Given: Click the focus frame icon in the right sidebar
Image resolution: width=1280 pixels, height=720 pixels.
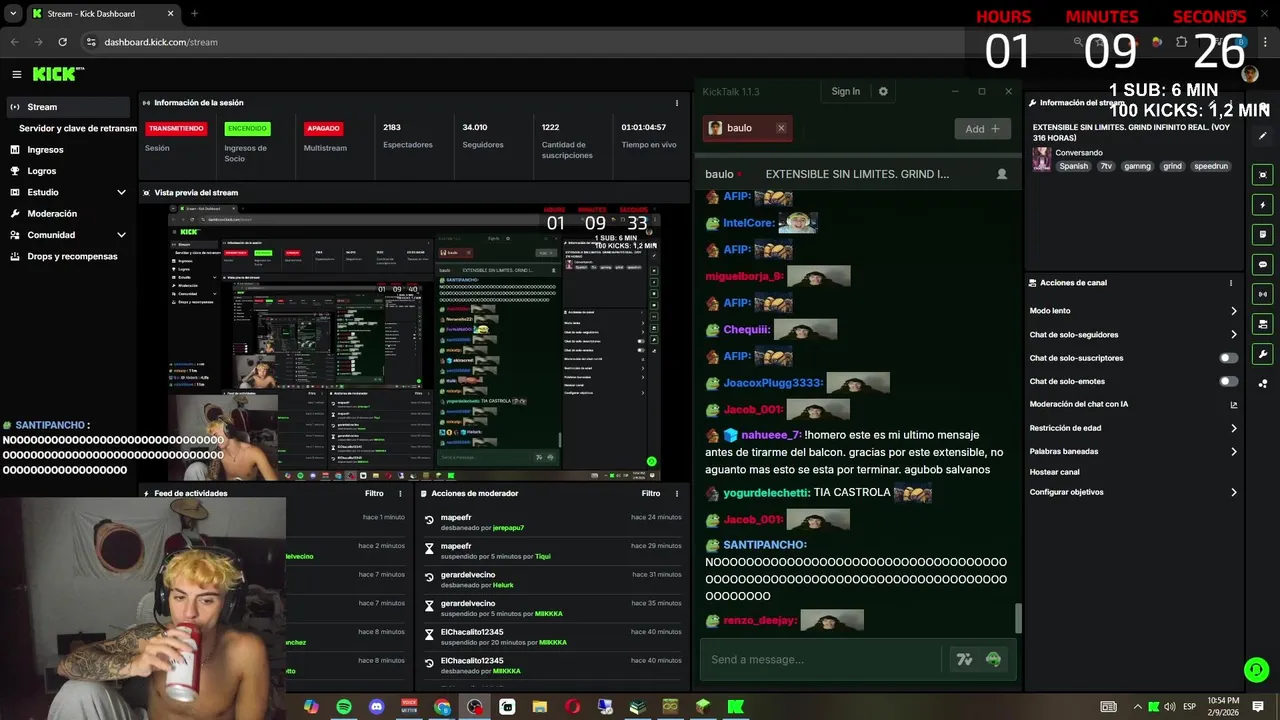Looking at the screenshot, I should click(1263, 175).
